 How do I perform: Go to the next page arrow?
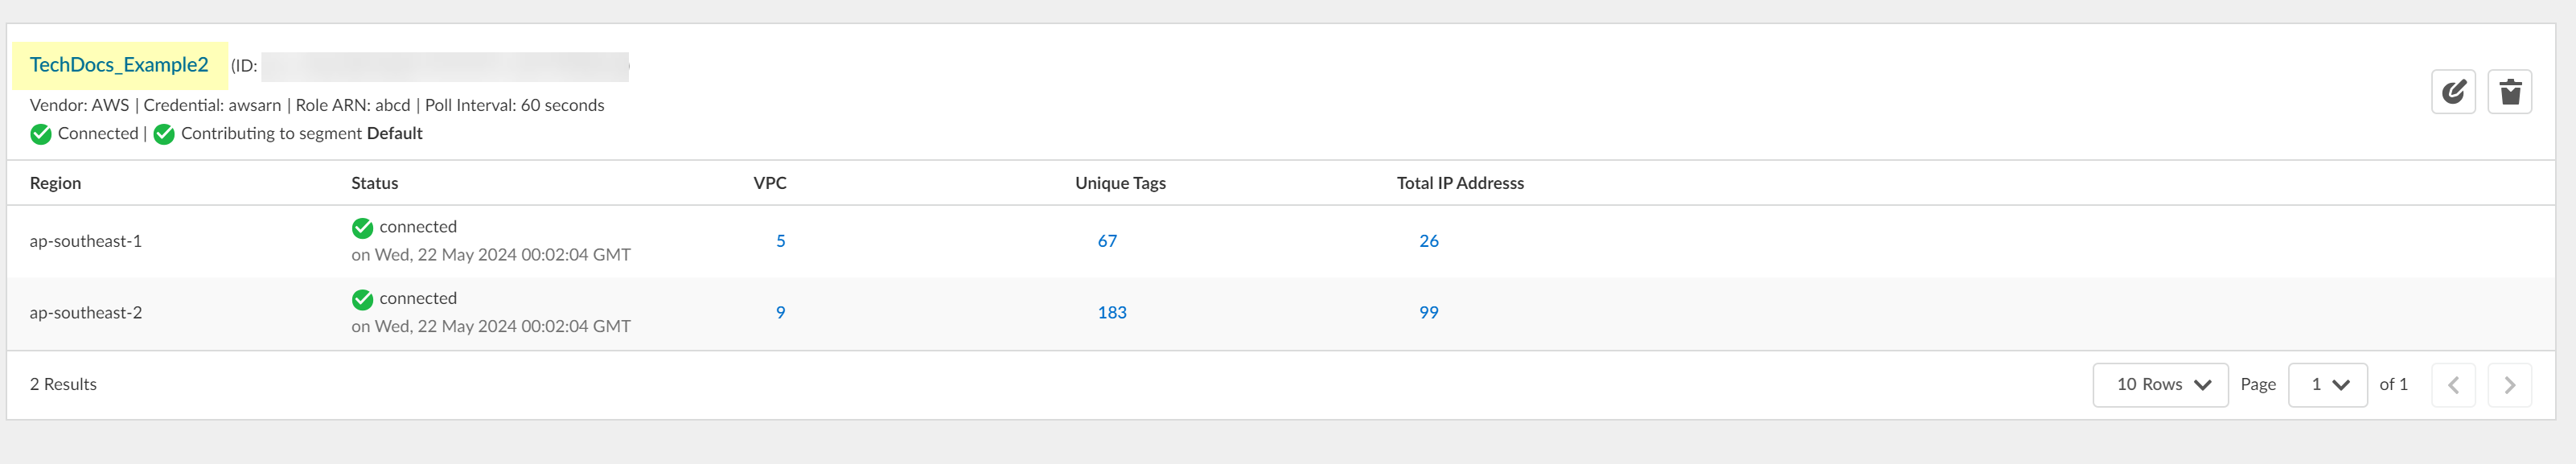click(2509, 385)
